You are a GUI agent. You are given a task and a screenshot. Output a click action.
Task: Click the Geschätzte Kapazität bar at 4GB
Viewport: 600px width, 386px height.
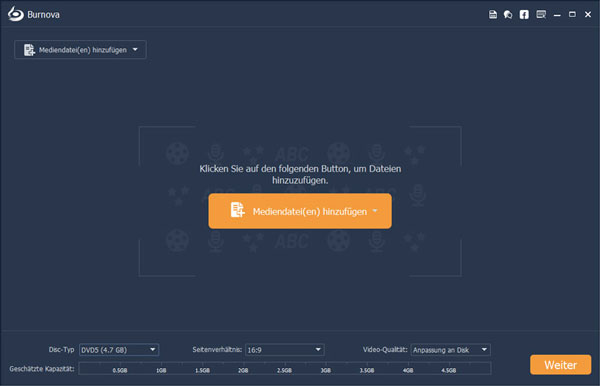click(408, 368)
